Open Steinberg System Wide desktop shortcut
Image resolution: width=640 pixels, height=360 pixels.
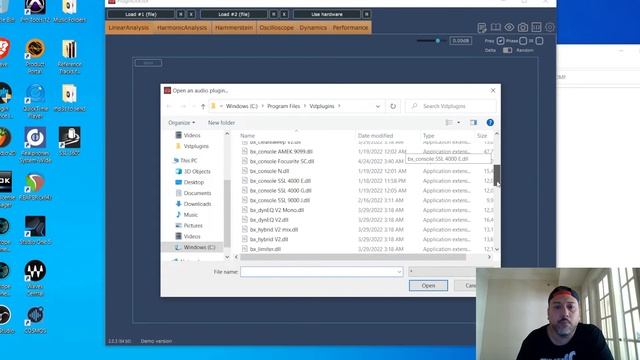(35, 145)
